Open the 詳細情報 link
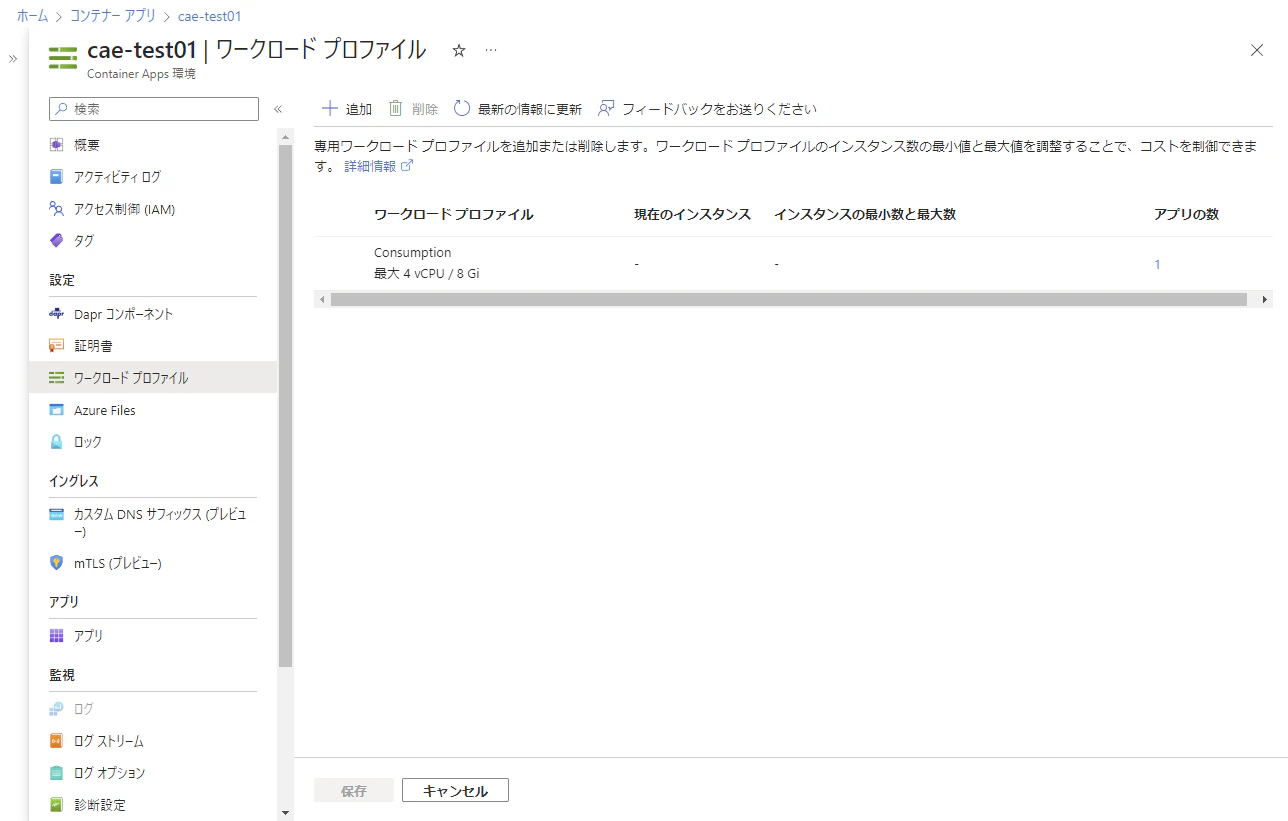This screenshot has height=821, width=1288. (x=378, y=166)
